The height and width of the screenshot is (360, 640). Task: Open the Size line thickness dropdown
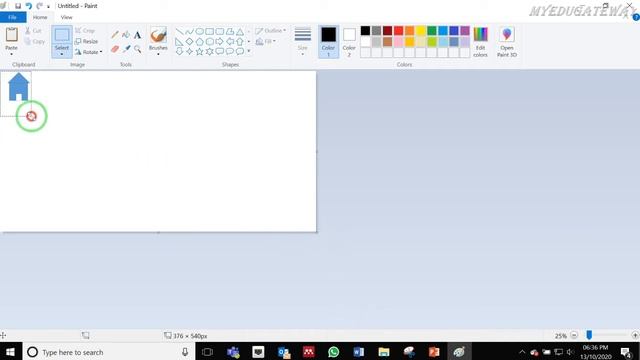tap(302, 42)
